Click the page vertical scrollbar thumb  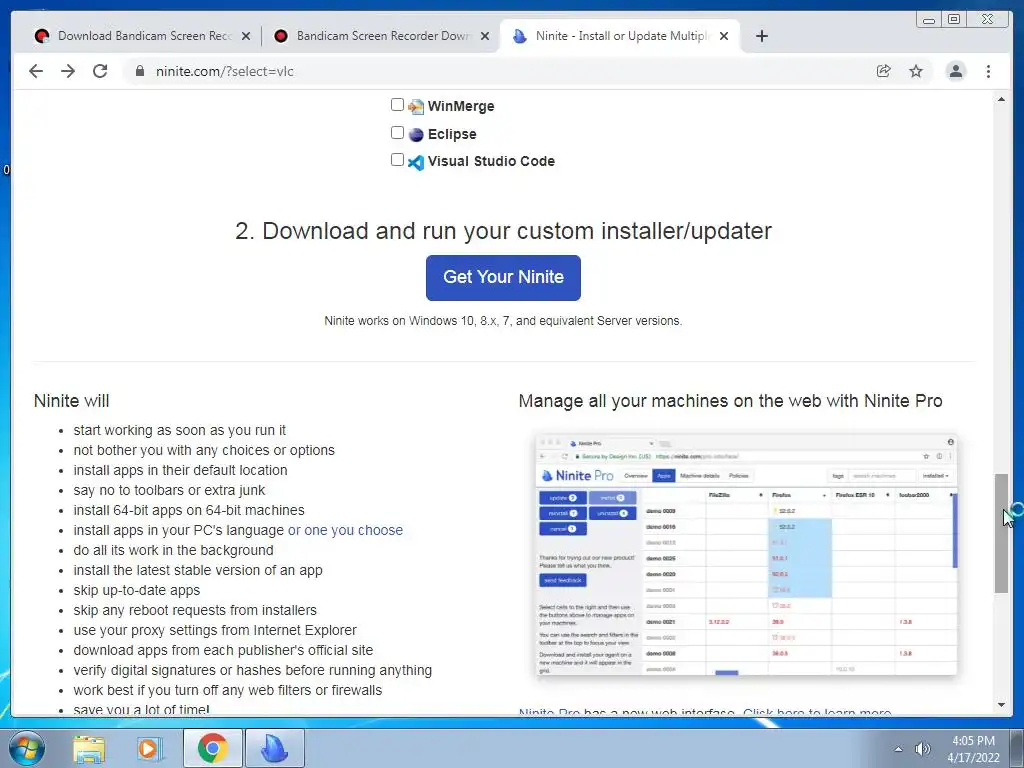1001,533
